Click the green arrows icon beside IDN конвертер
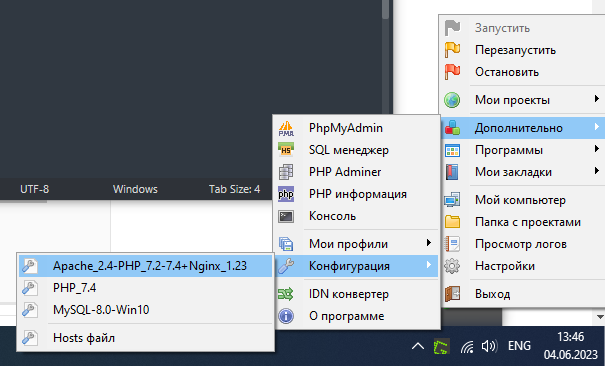This screenshot has height=366, width=605. point(286,294)
